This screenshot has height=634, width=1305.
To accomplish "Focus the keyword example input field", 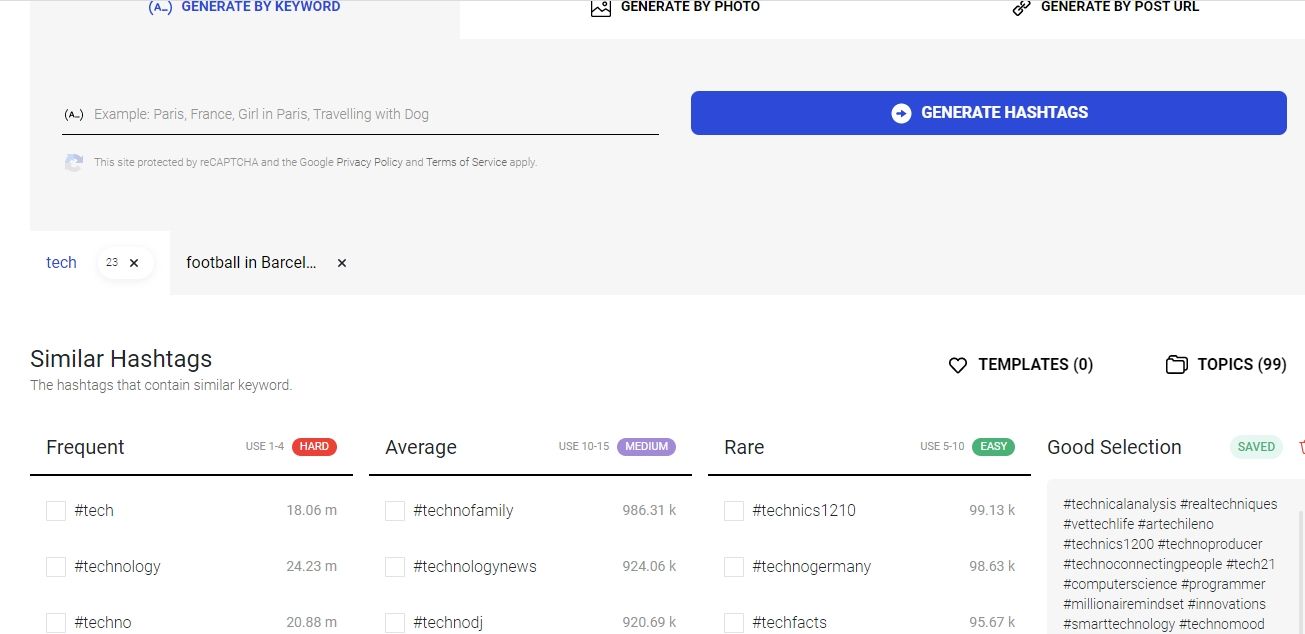I will click(x=370, y=114).
